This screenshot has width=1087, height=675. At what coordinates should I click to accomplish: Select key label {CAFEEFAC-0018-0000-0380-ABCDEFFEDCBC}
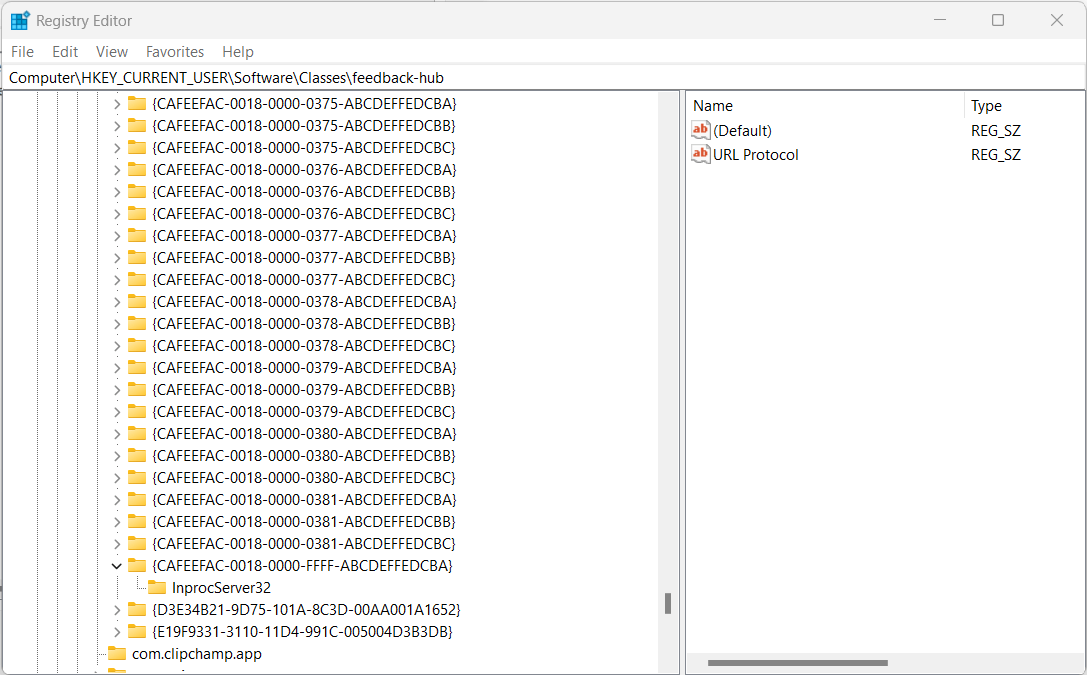[304, 478]
